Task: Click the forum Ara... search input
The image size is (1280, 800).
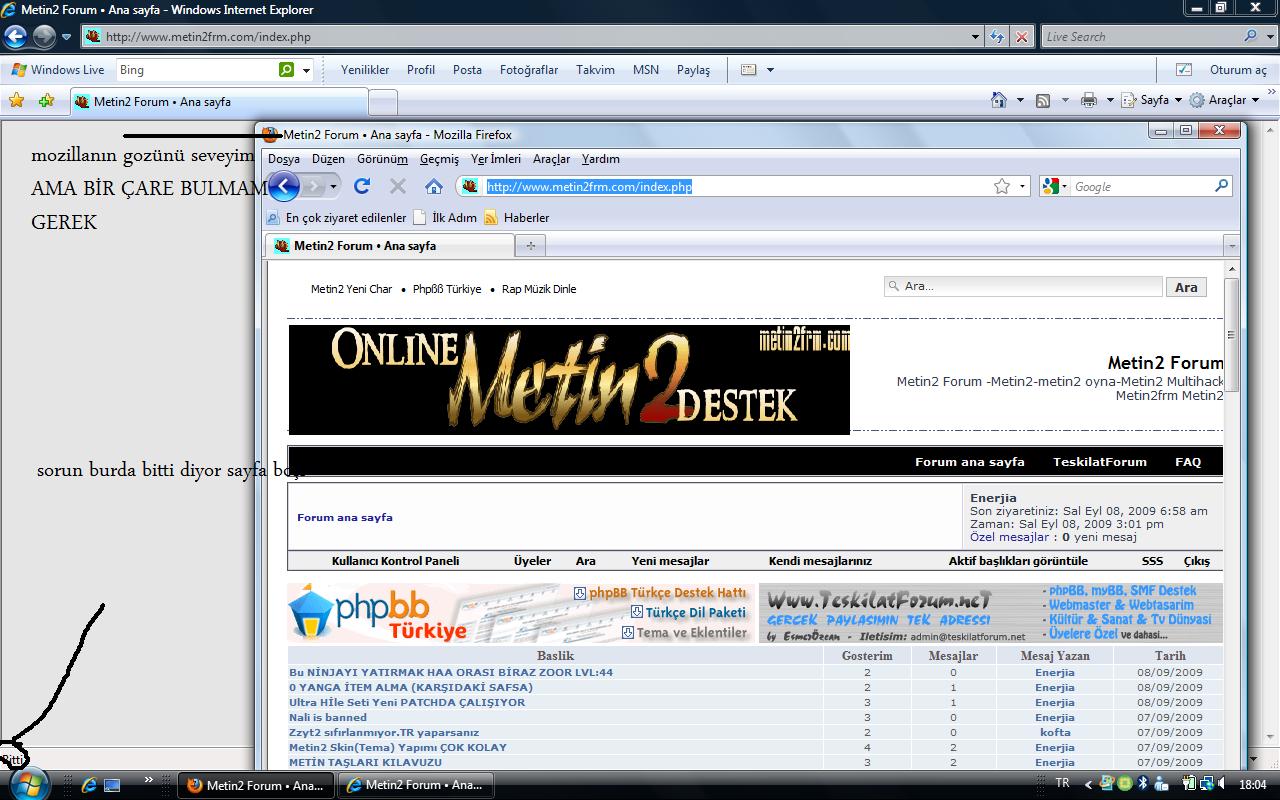Action: pyautogui.click(x=1024, y=286)
